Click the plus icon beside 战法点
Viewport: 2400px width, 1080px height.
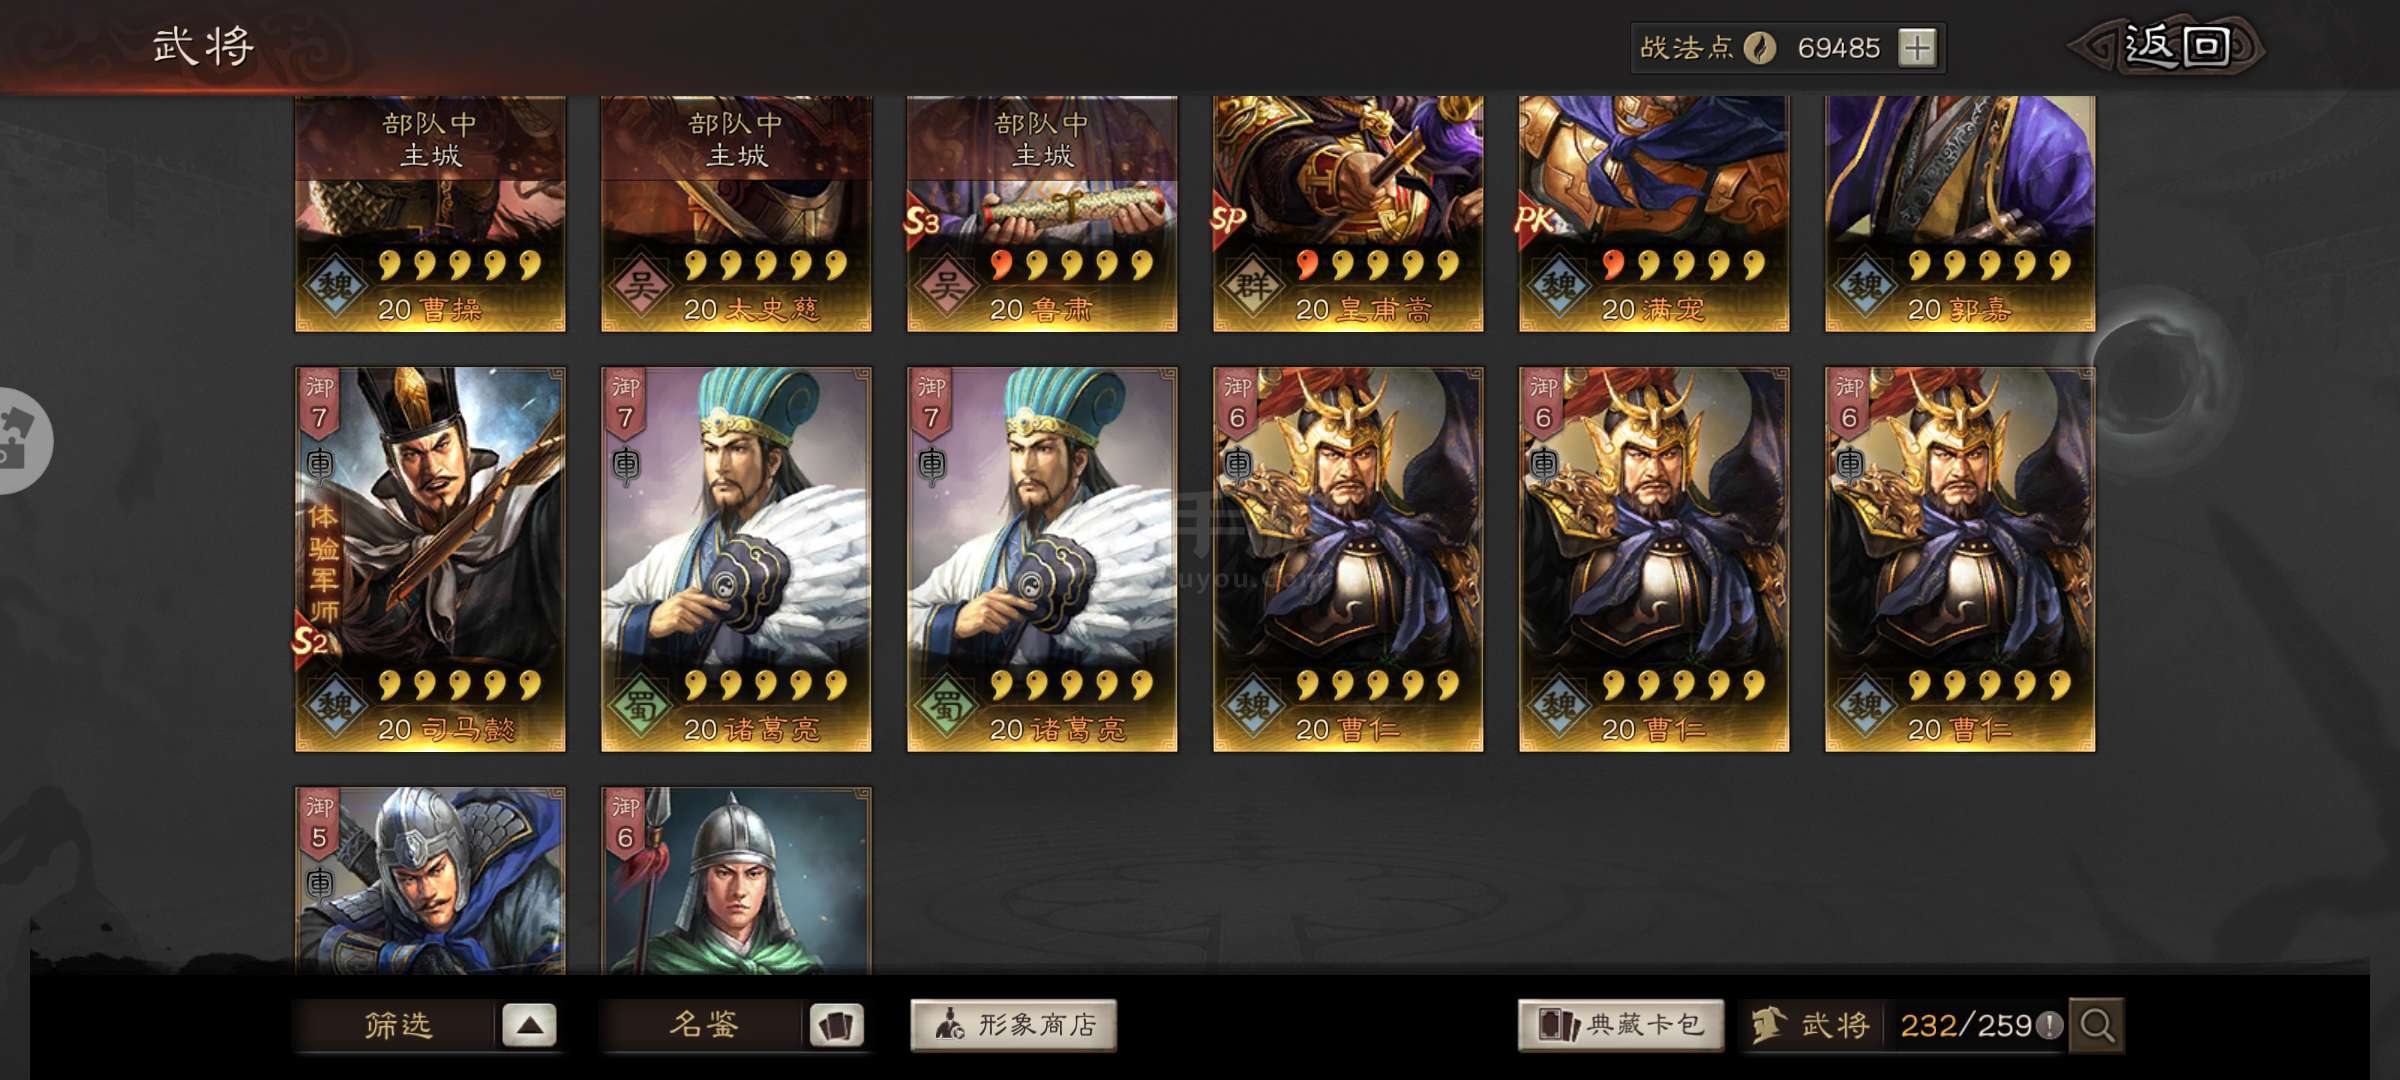click(x=1917, y=48)
